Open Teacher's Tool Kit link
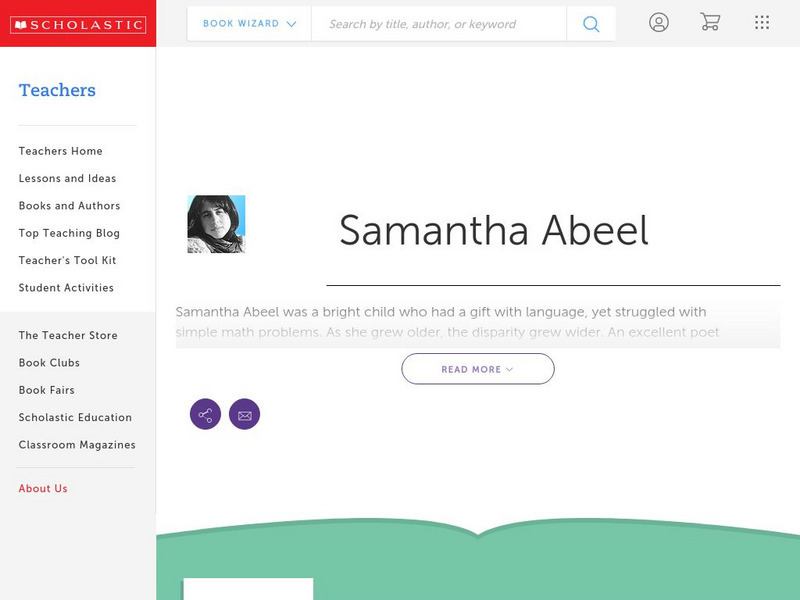Viewport: 800px width, 600px height. (x=67, y=260)
